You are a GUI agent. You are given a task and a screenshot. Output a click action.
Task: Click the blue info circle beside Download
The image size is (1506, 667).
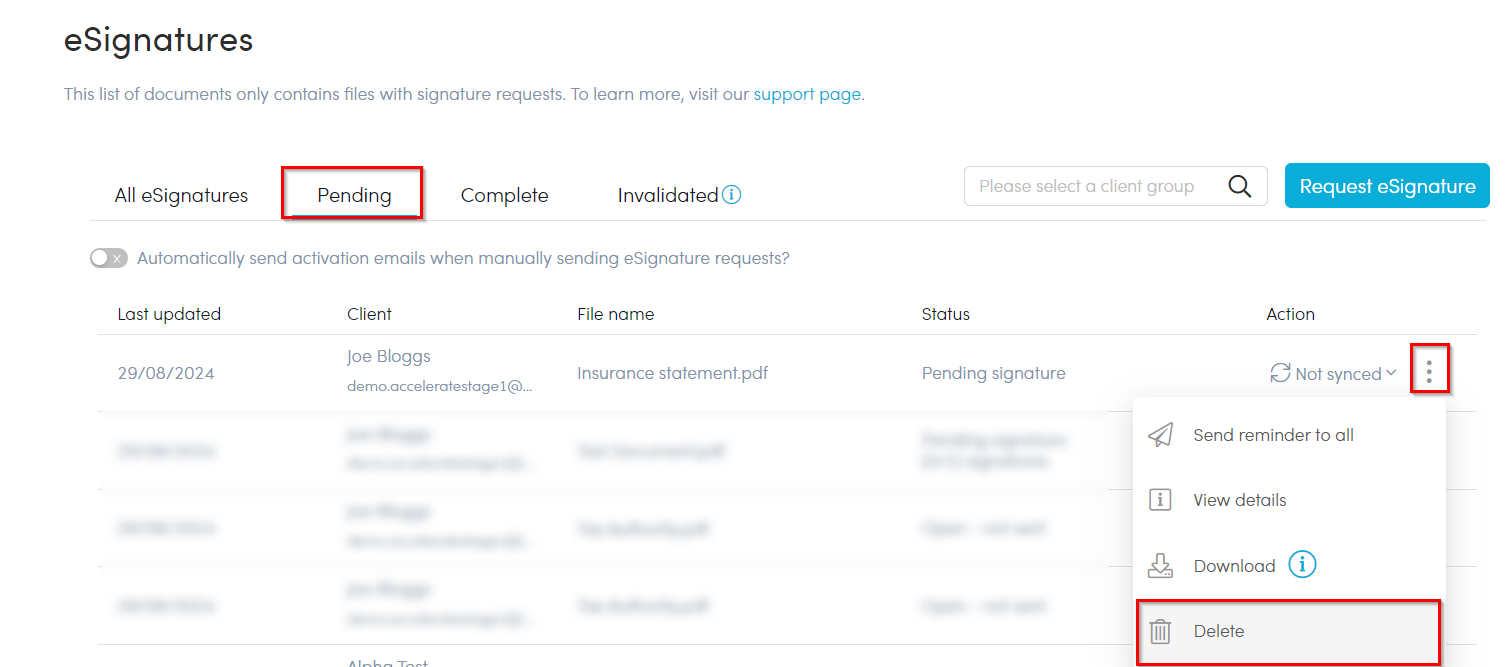point(1302,565)
